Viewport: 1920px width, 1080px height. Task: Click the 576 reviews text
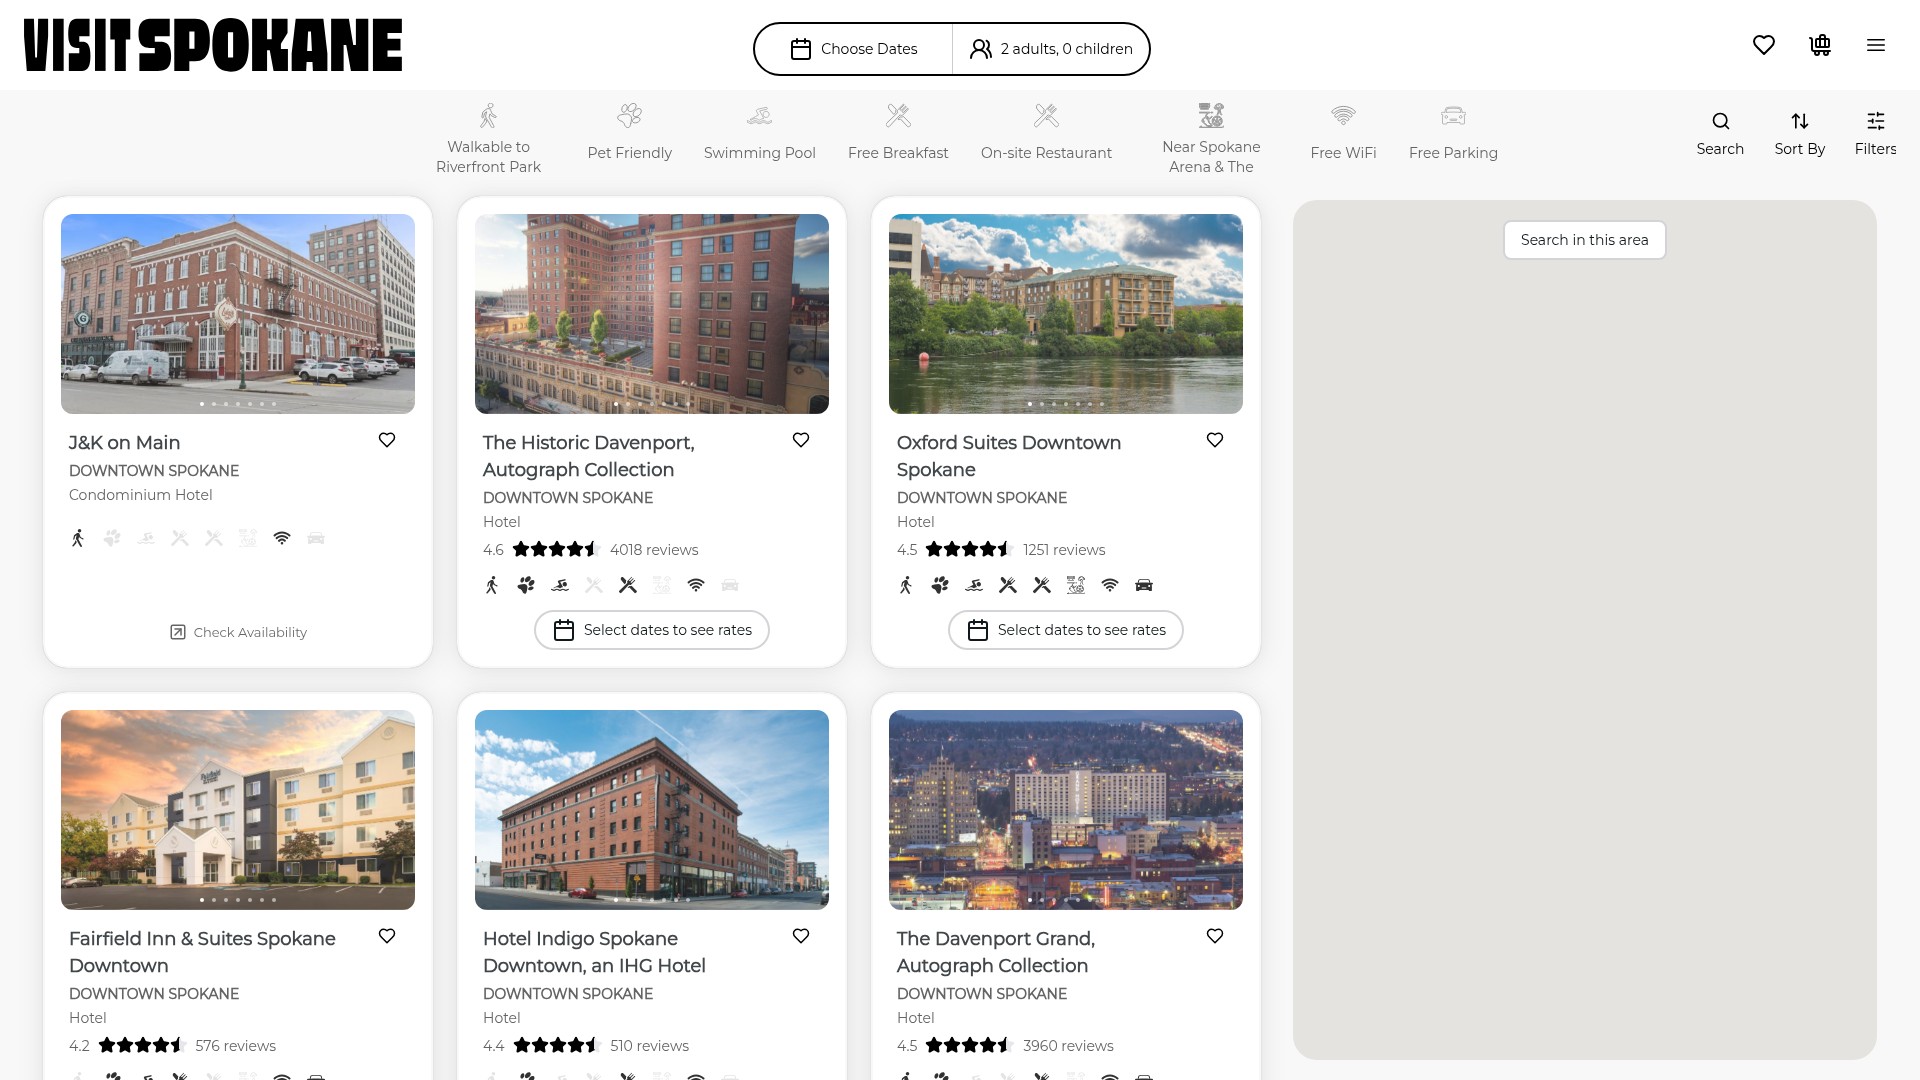point(236,1046)
